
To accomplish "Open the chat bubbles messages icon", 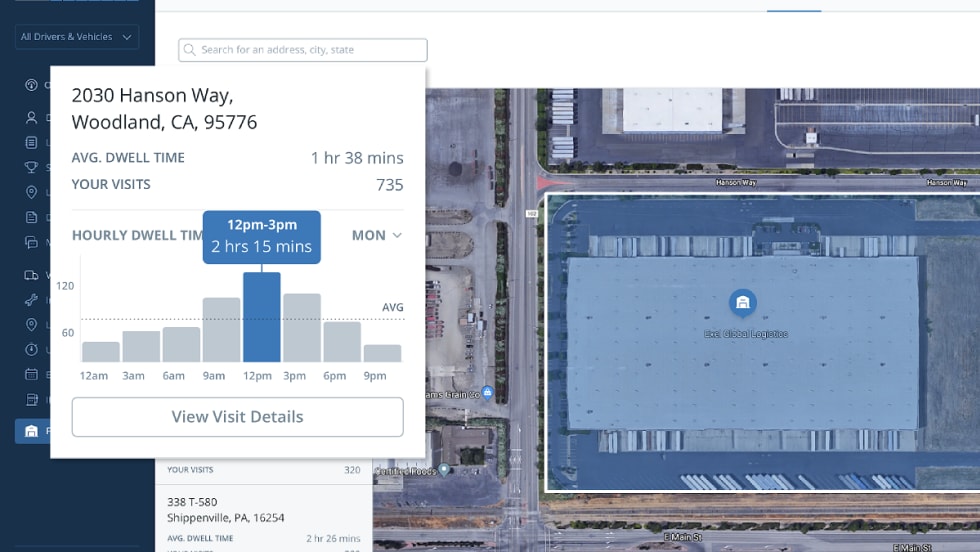I will (31, 242).
